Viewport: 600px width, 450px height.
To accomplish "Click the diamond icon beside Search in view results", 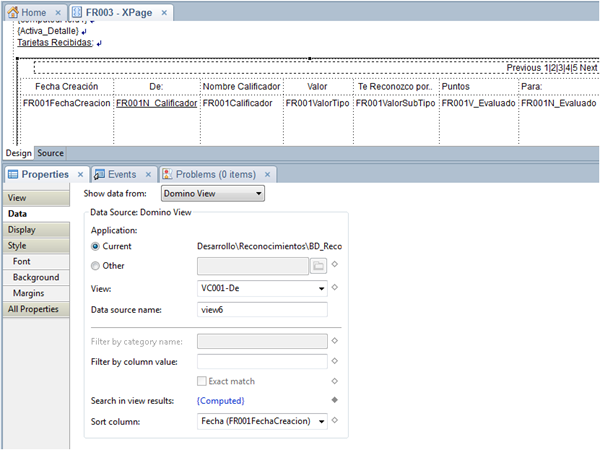I will pos(336,401).
